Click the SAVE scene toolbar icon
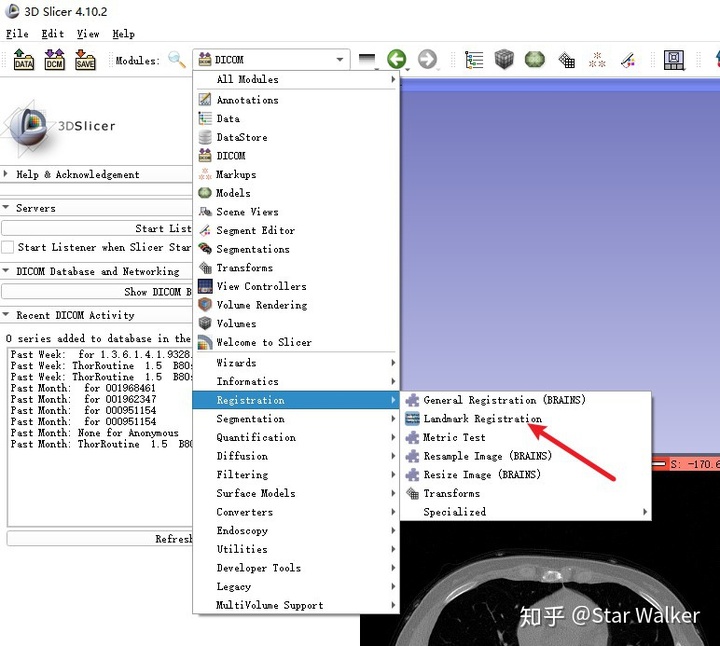 click(x=85, y=60)
